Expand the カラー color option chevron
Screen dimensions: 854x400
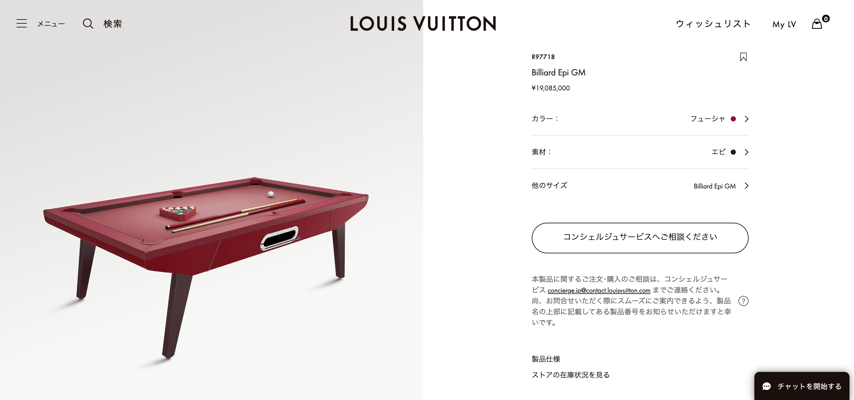tap(746, 119)
